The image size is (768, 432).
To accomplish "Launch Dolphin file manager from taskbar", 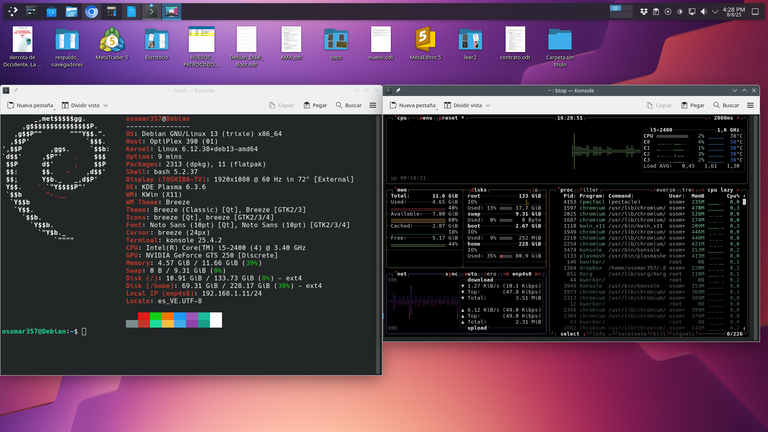I will tap(72, 12).
